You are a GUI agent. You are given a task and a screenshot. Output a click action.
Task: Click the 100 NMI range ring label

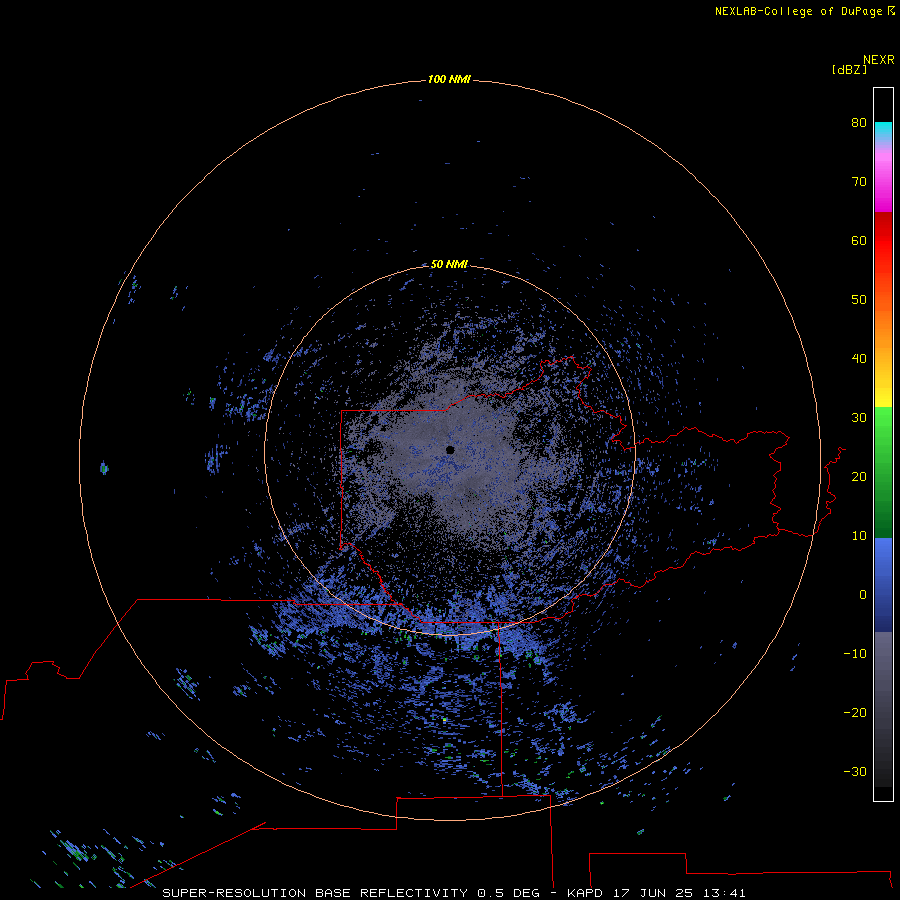[x=449, y=79]
